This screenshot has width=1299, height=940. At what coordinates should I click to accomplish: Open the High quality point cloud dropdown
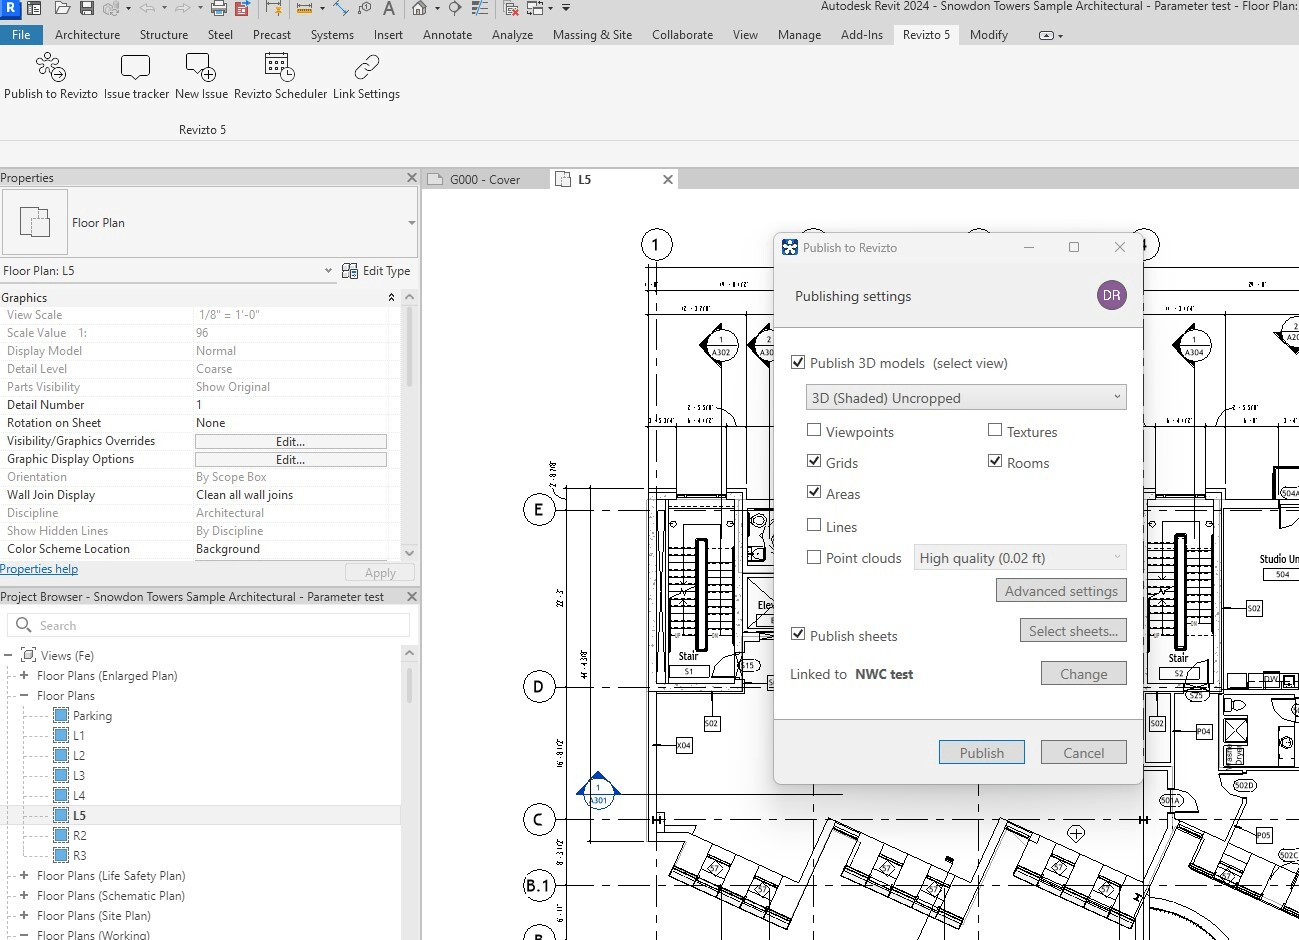(x=1020, y=558)
